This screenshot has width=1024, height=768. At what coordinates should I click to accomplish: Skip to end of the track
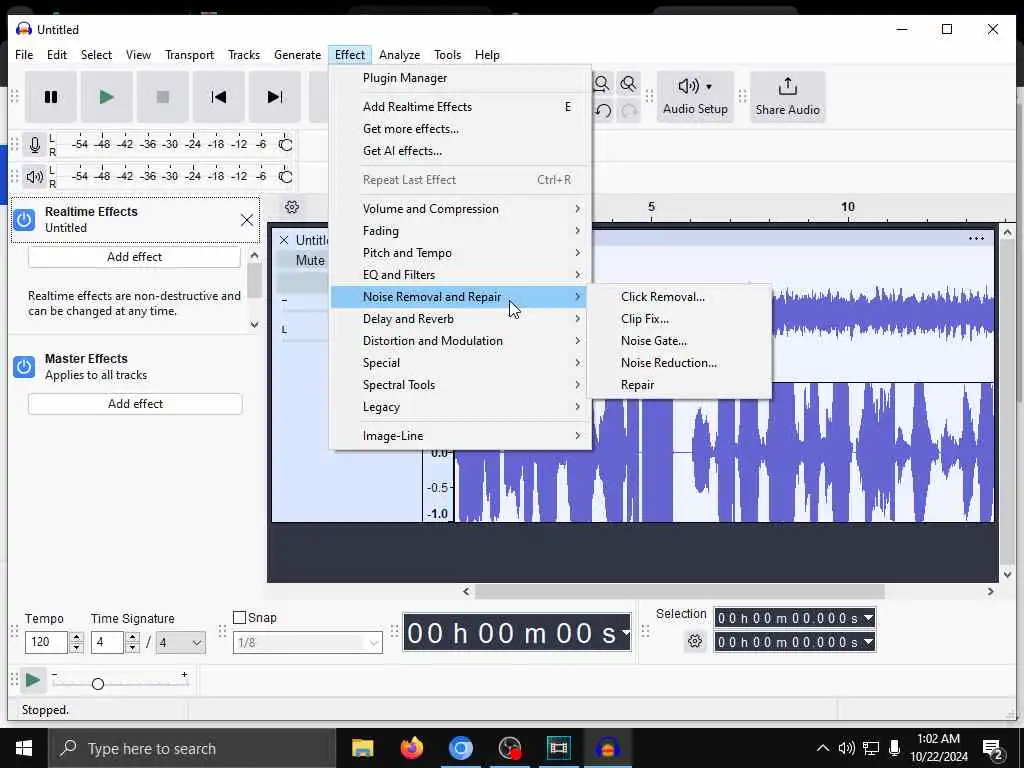[x=275, y=97]
